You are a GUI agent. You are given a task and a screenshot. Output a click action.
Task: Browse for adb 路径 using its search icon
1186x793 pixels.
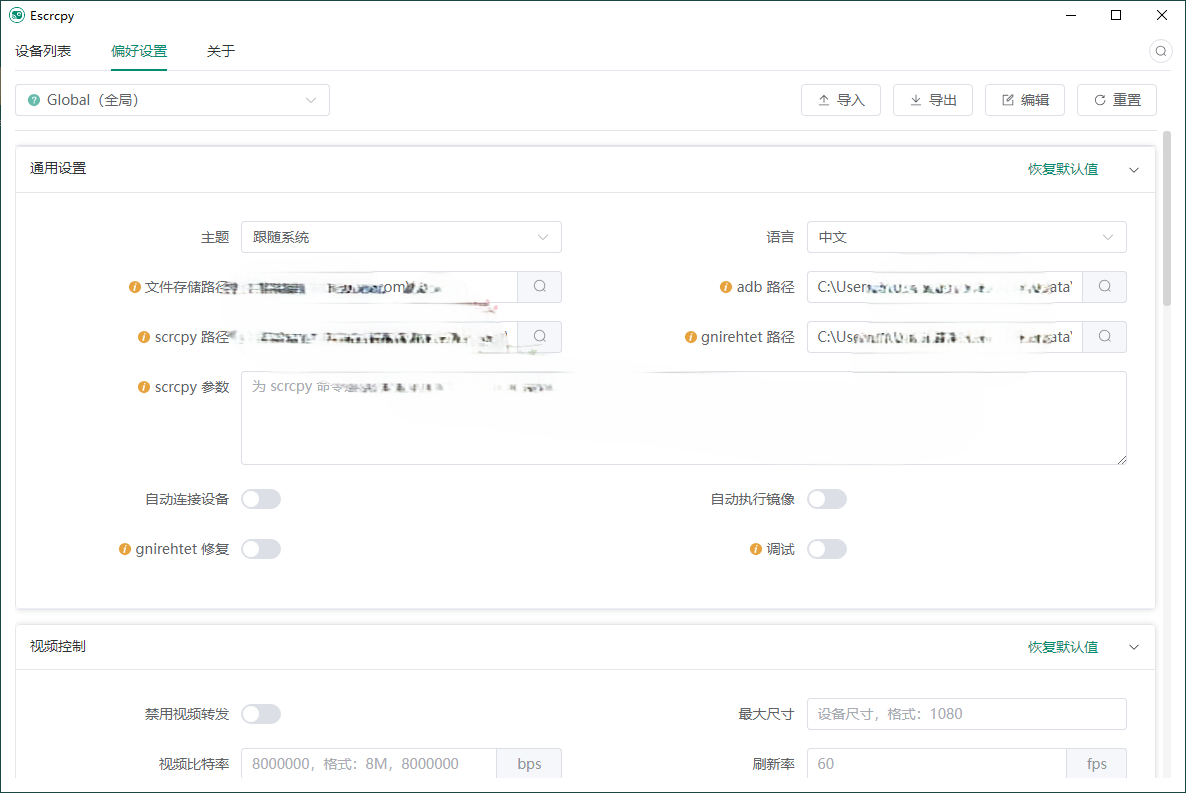1104,287
